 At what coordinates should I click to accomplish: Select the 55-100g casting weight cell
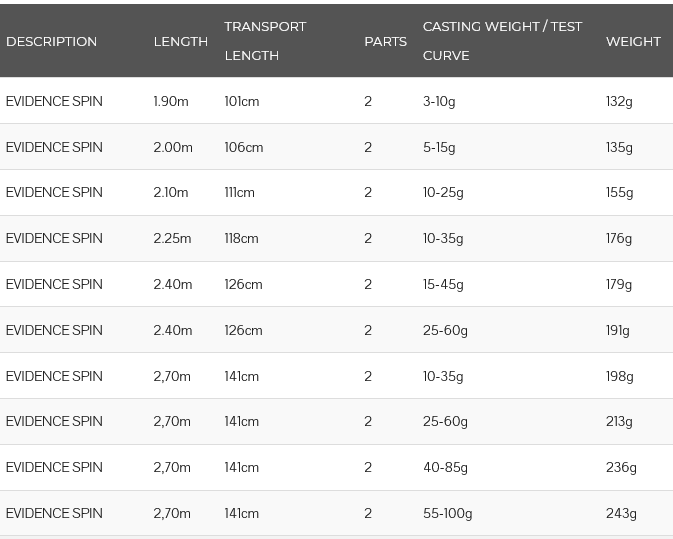tap(447, 513)
